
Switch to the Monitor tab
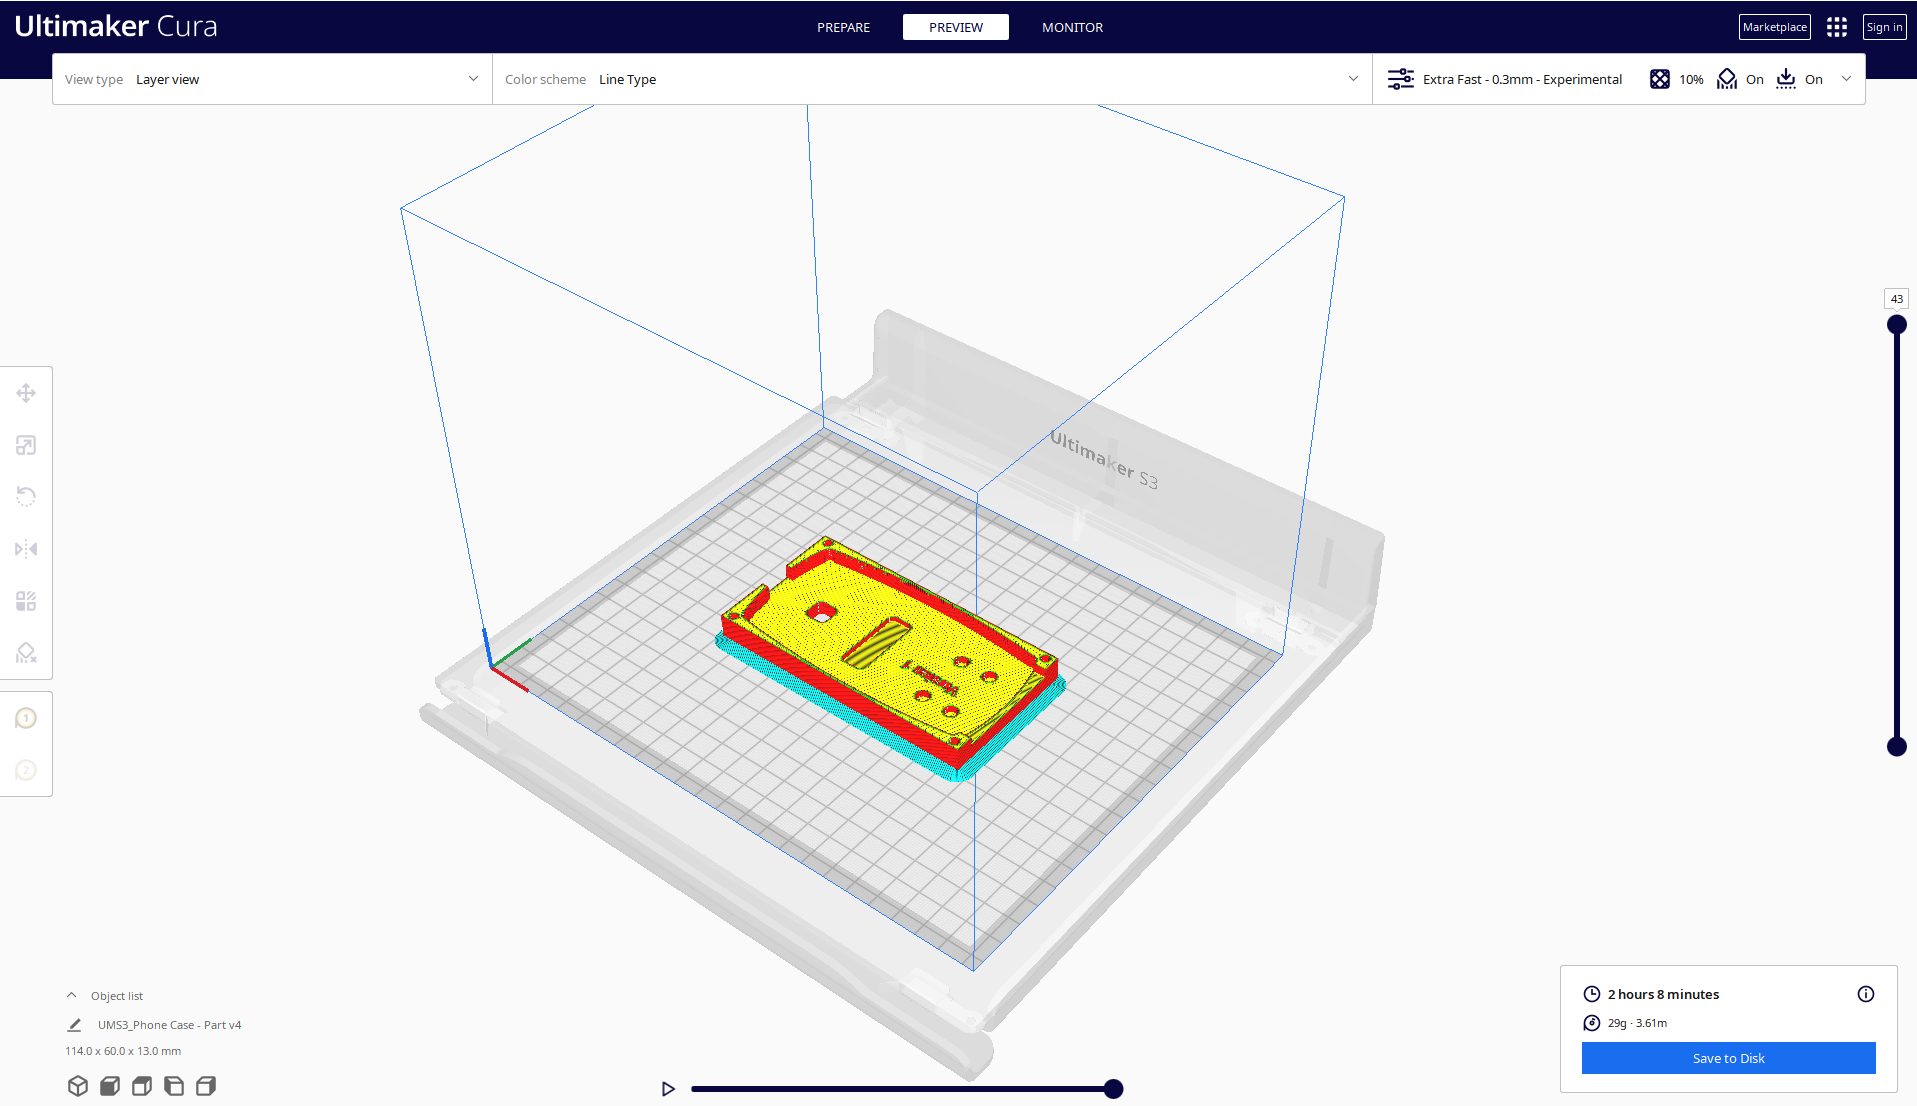pos(1072,27)
